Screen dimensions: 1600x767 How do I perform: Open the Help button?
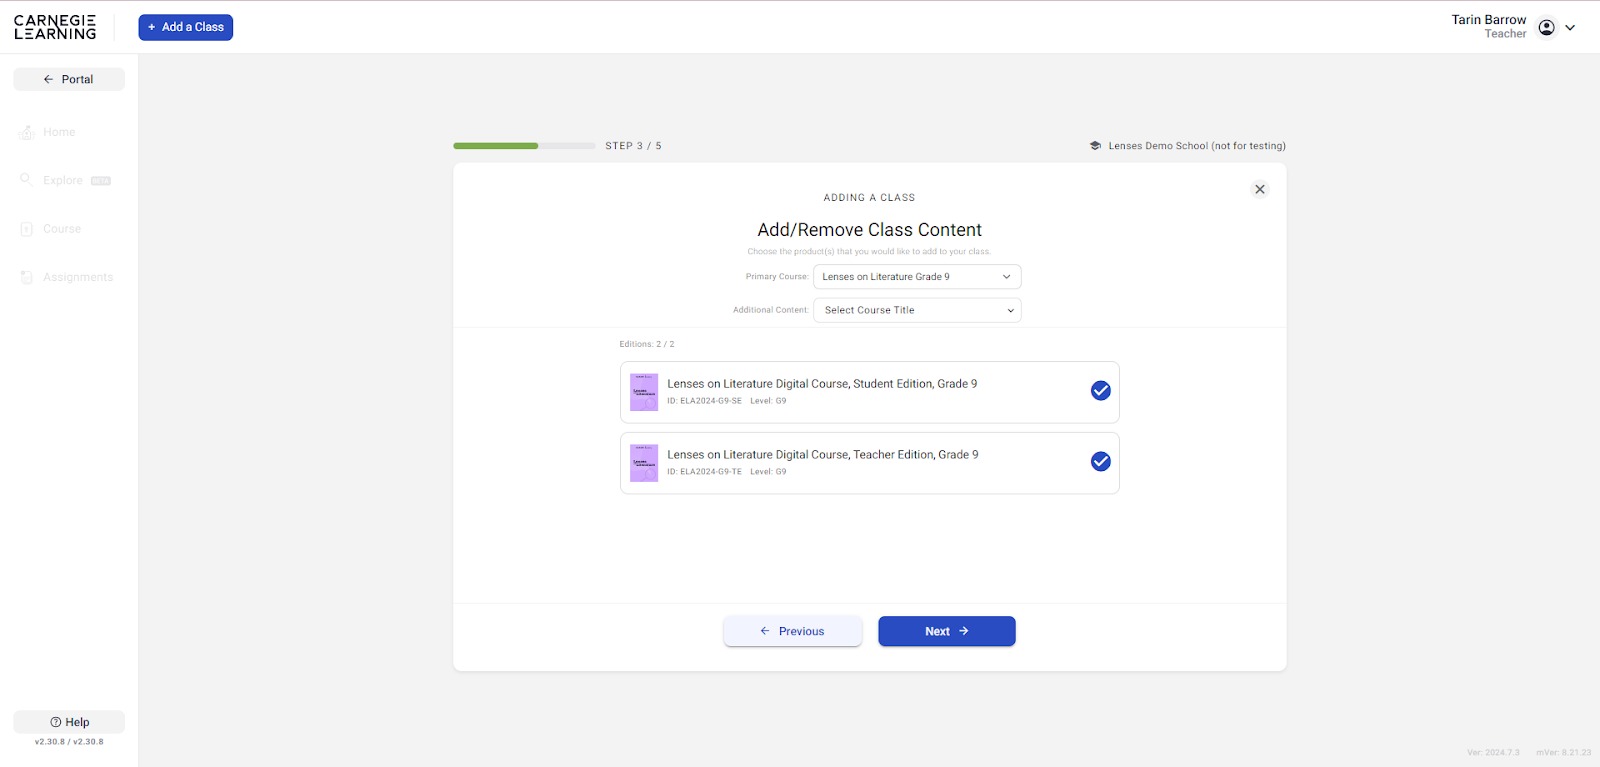coord(69,722)
